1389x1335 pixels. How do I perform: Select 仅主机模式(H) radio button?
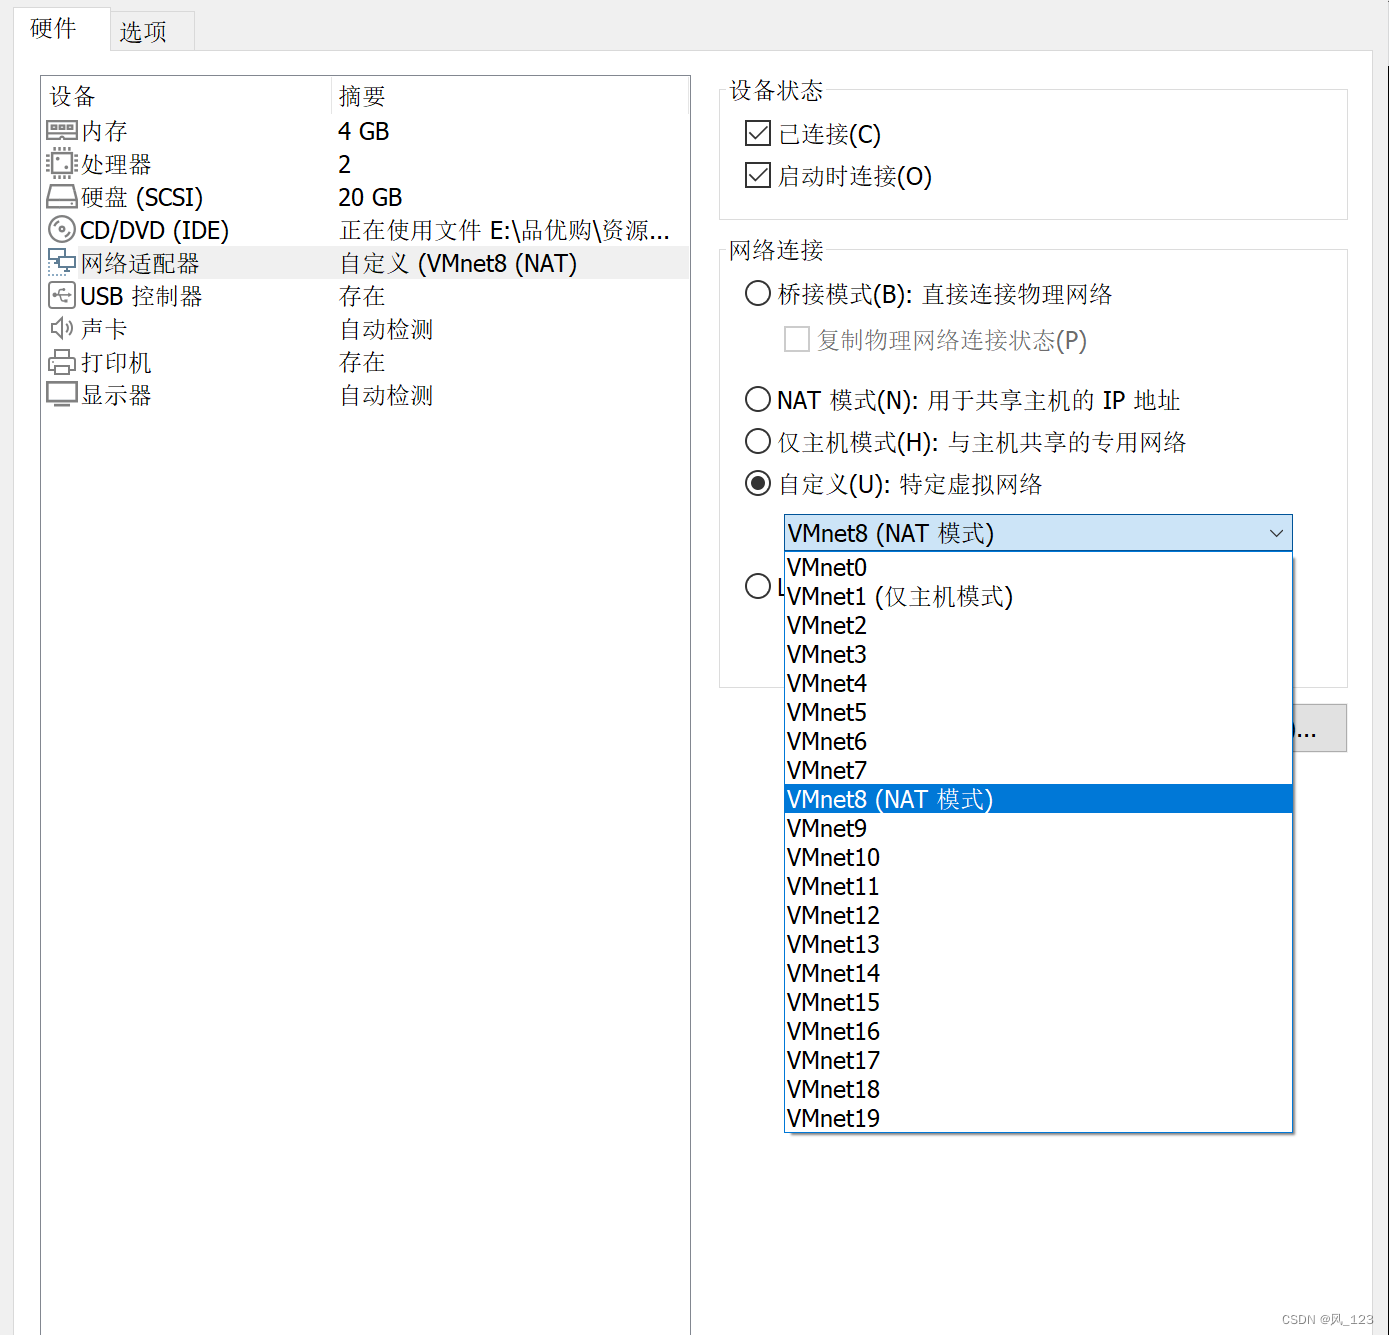click(x=758, y=441)
